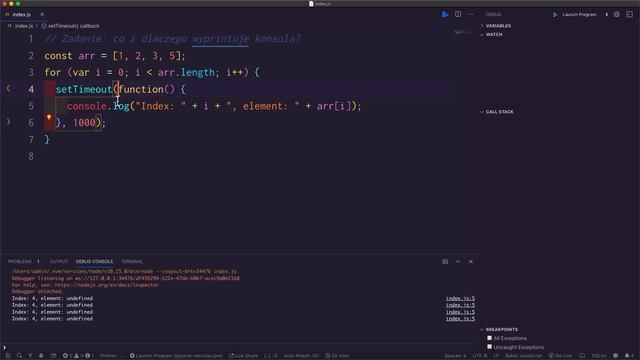Switch to the TERMINAL panel tab
This screenshot has width=640, height=360.
pyautogui.click(x=132, y=262)
